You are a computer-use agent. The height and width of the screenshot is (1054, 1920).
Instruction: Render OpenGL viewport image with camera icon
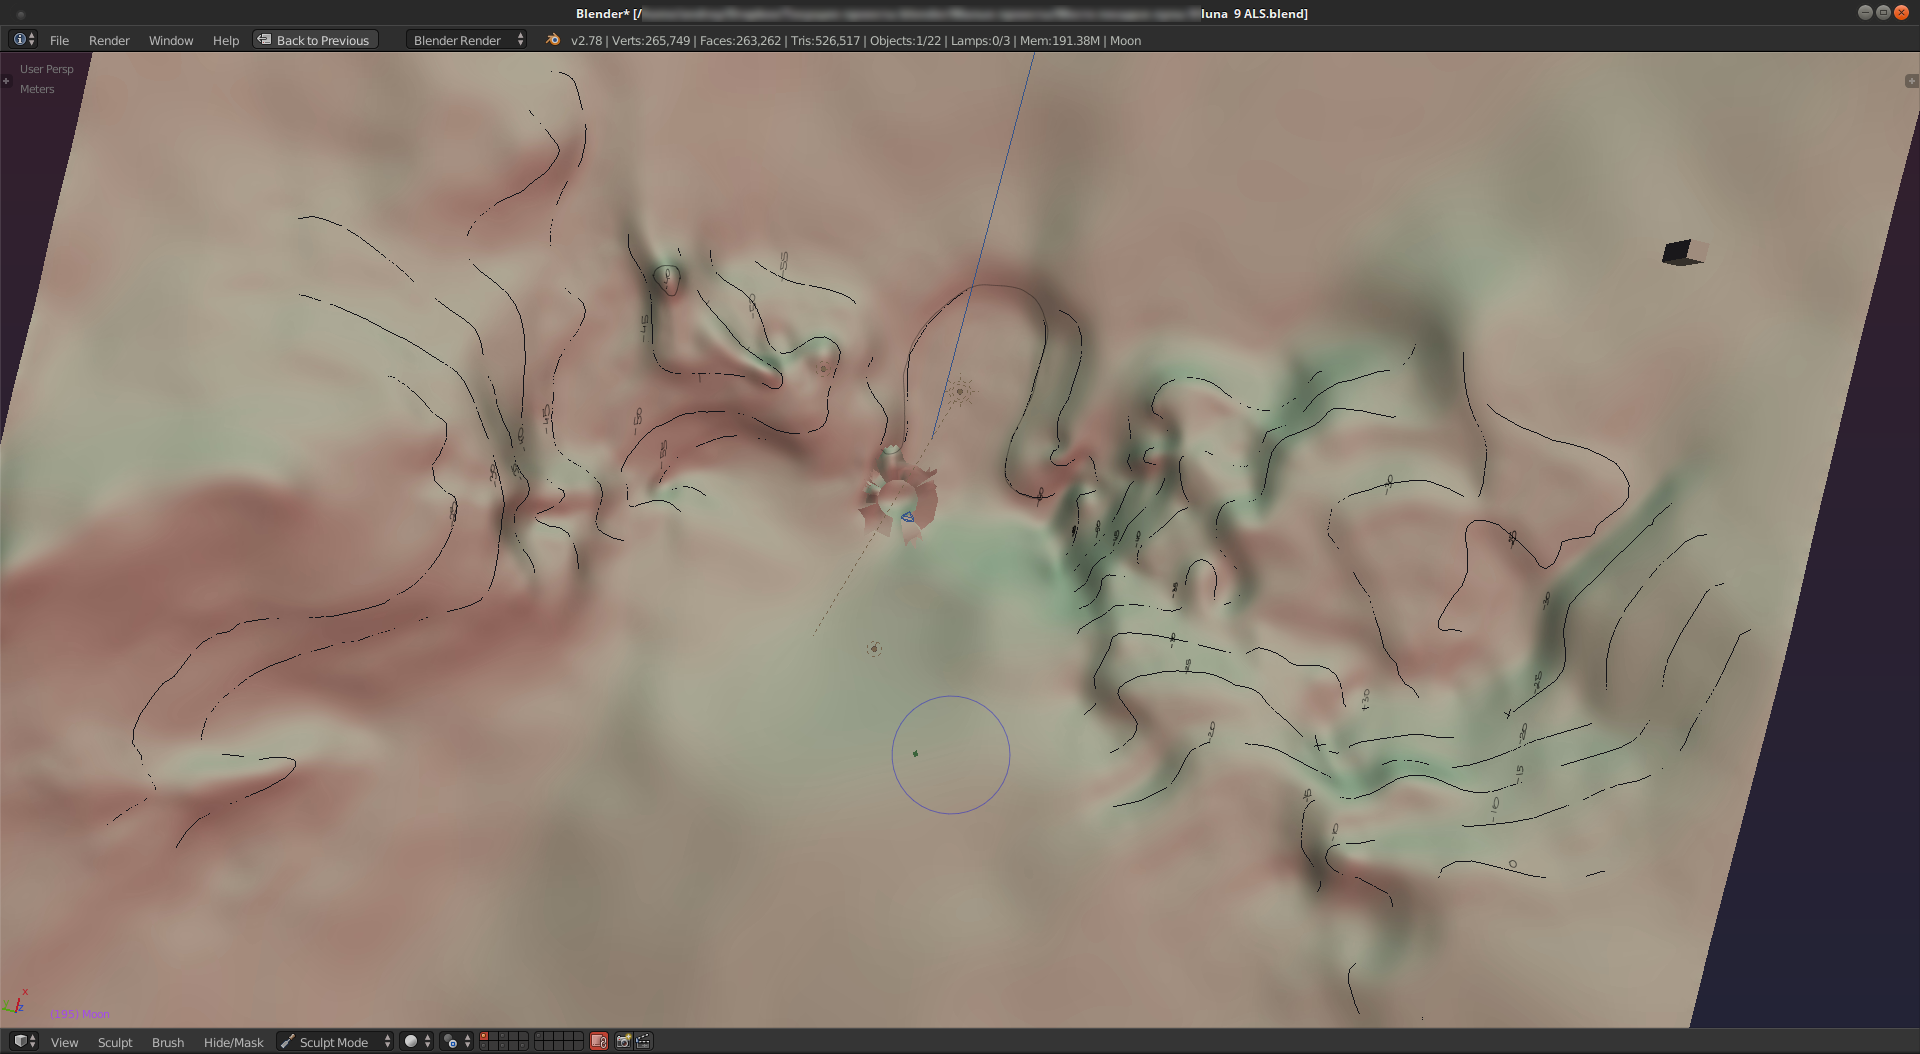624,1042
